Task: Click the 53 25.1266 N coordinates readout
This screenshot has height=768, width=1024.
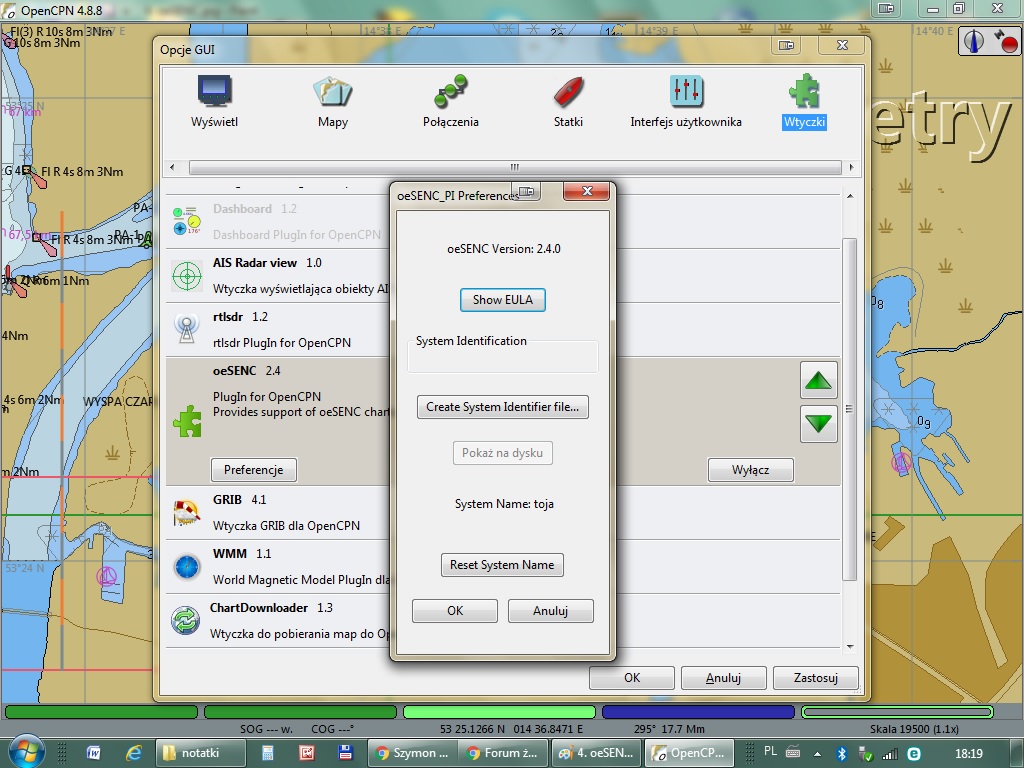Action: pyautogui.click(x=511, y=729)
